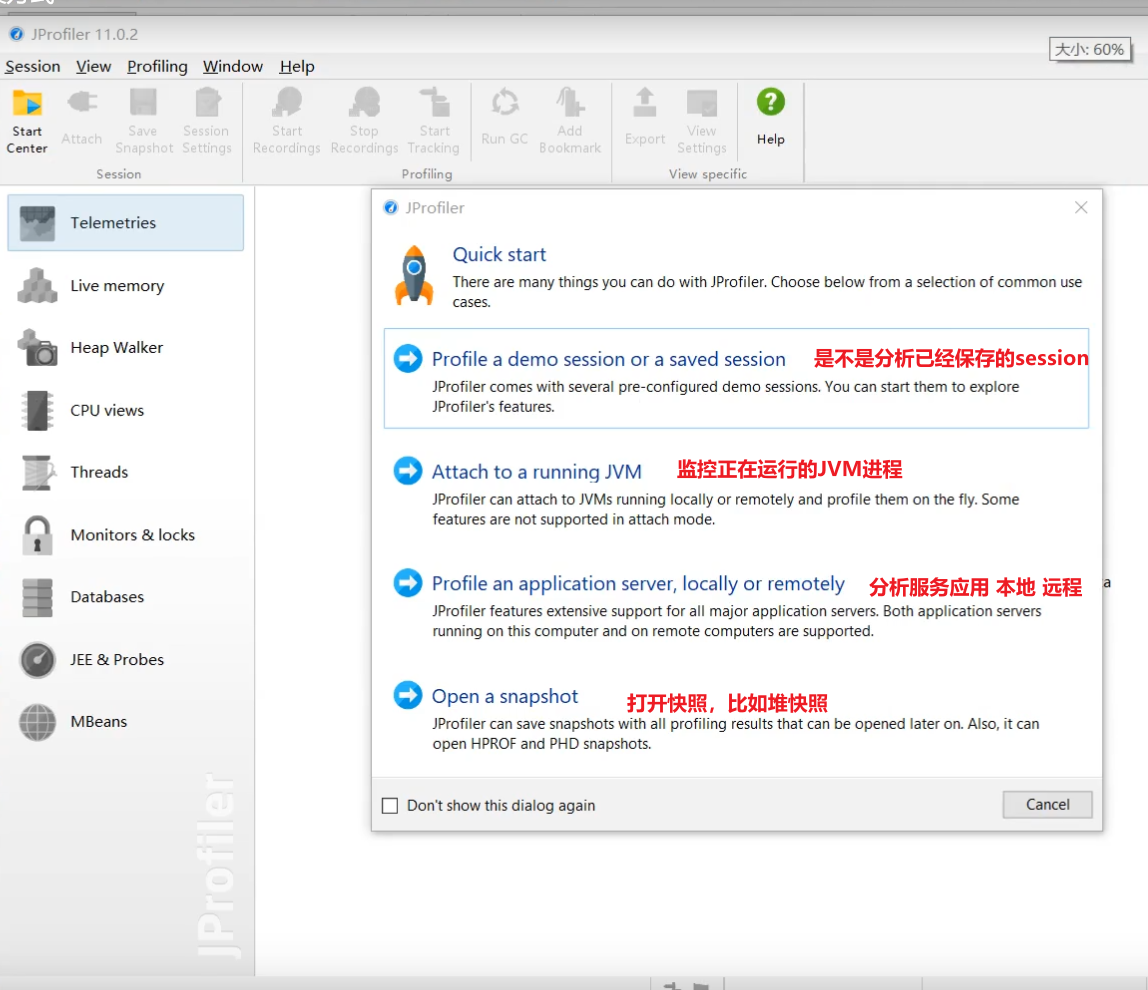Click the Quick start heading

[499, 254]
